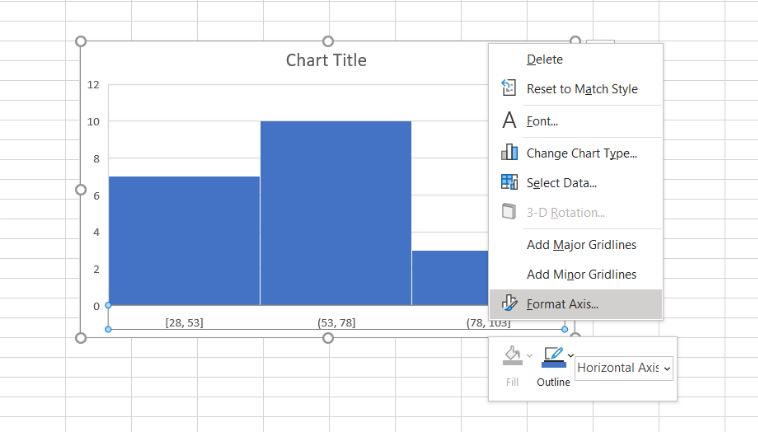
Task: Click the blue outline color bar
Action: [554, 364]
